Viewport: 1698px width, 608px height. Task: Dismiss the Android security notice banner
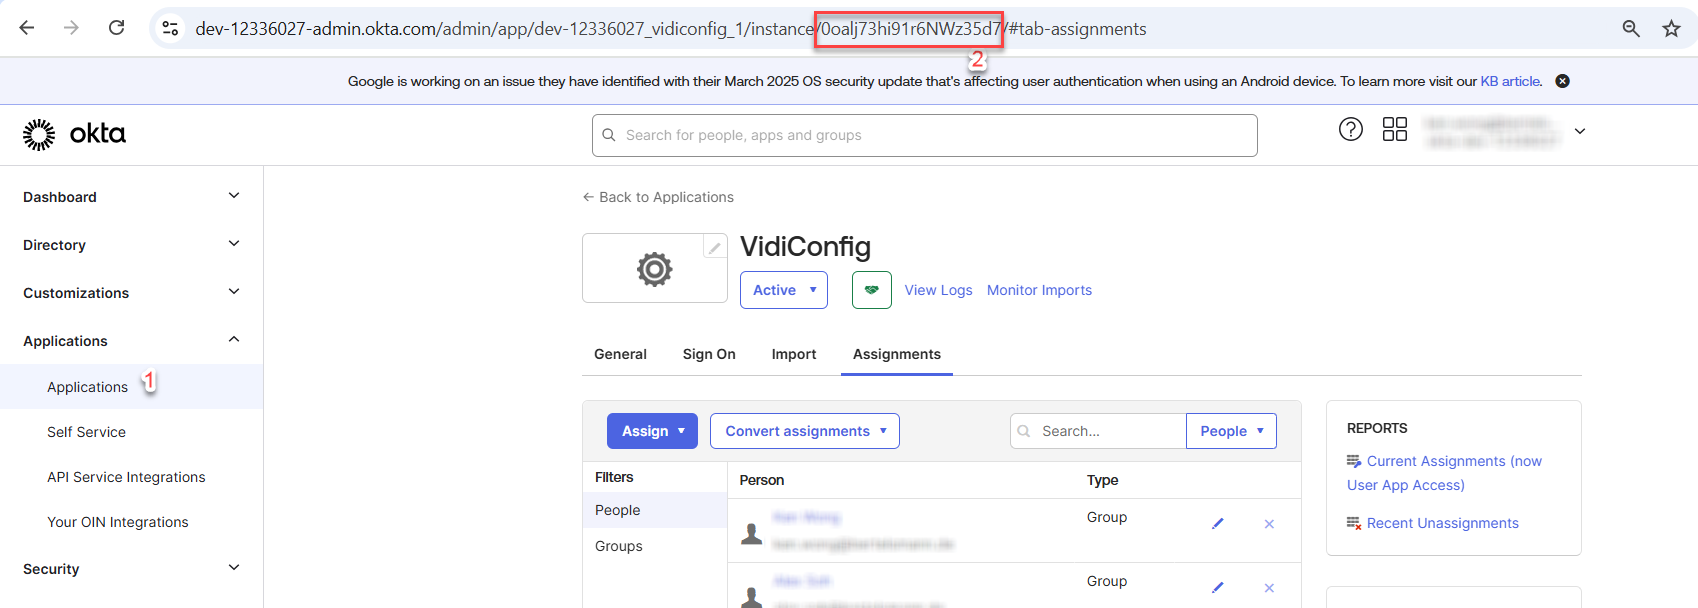(1562, 81)
